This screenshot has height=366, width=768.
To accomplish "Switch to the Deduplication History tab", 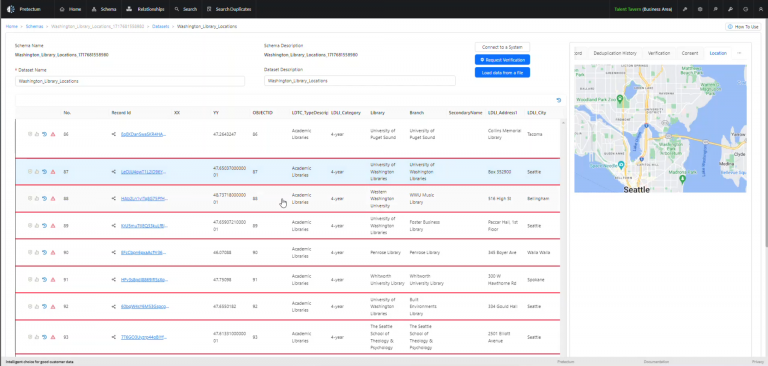I will point(615,53).
